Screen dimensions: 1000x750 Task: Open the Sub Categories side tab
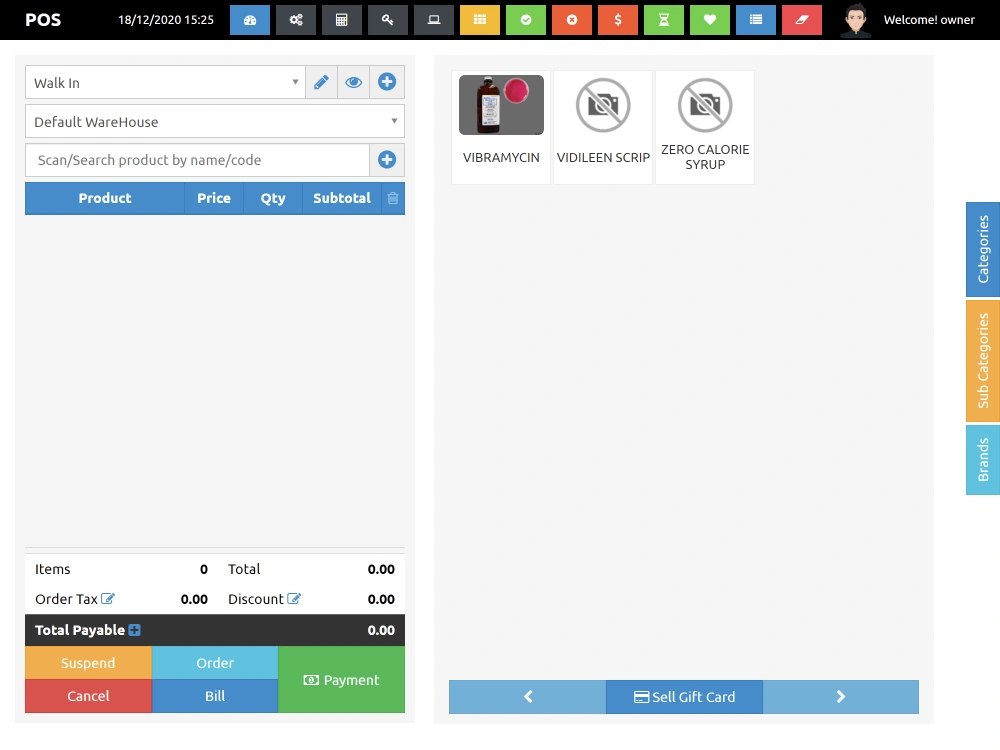pyautogui.click(x=983, y=361)
